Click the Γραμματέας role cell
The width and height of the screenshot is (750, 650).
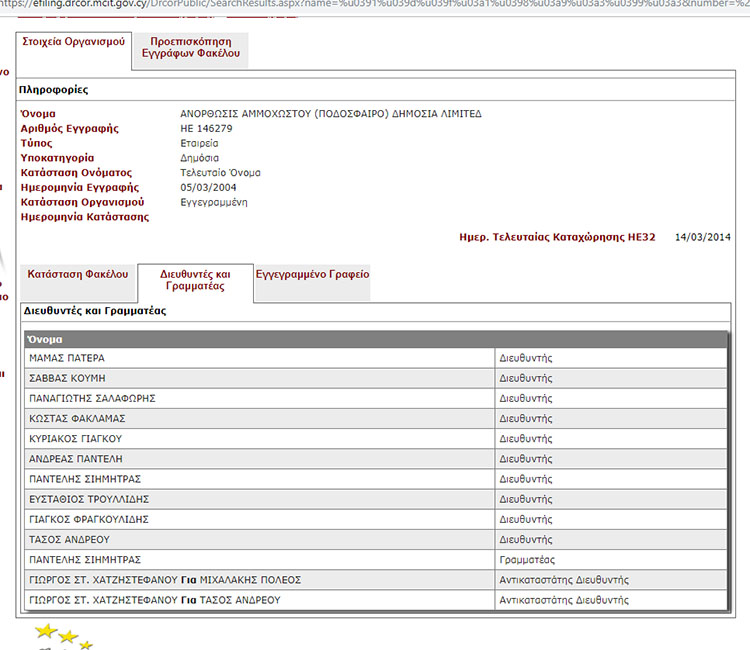611,560
